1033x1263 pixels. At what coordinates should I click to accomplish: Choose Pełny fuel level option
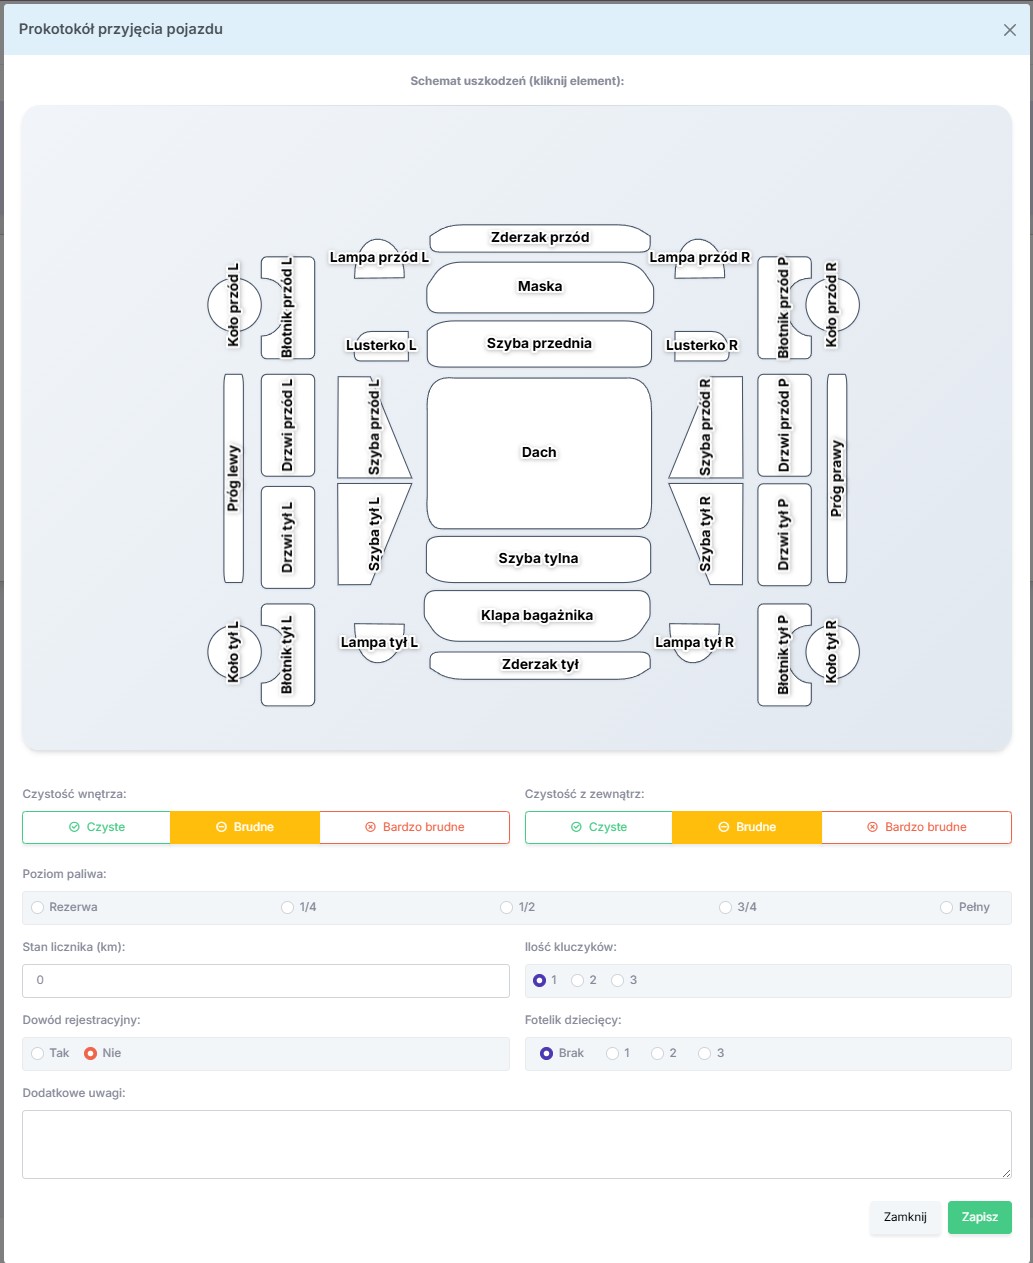pyautogui.click(x=946, y=907)
